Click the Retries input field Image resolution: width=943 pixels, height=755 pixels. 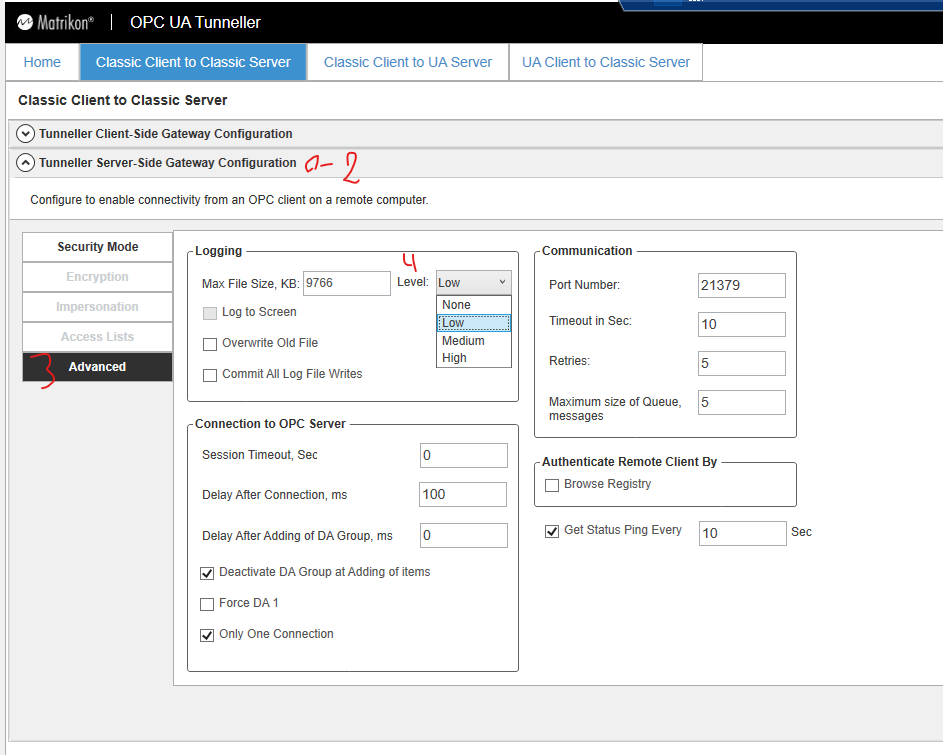pyautogui.click(x=742, y=363)
